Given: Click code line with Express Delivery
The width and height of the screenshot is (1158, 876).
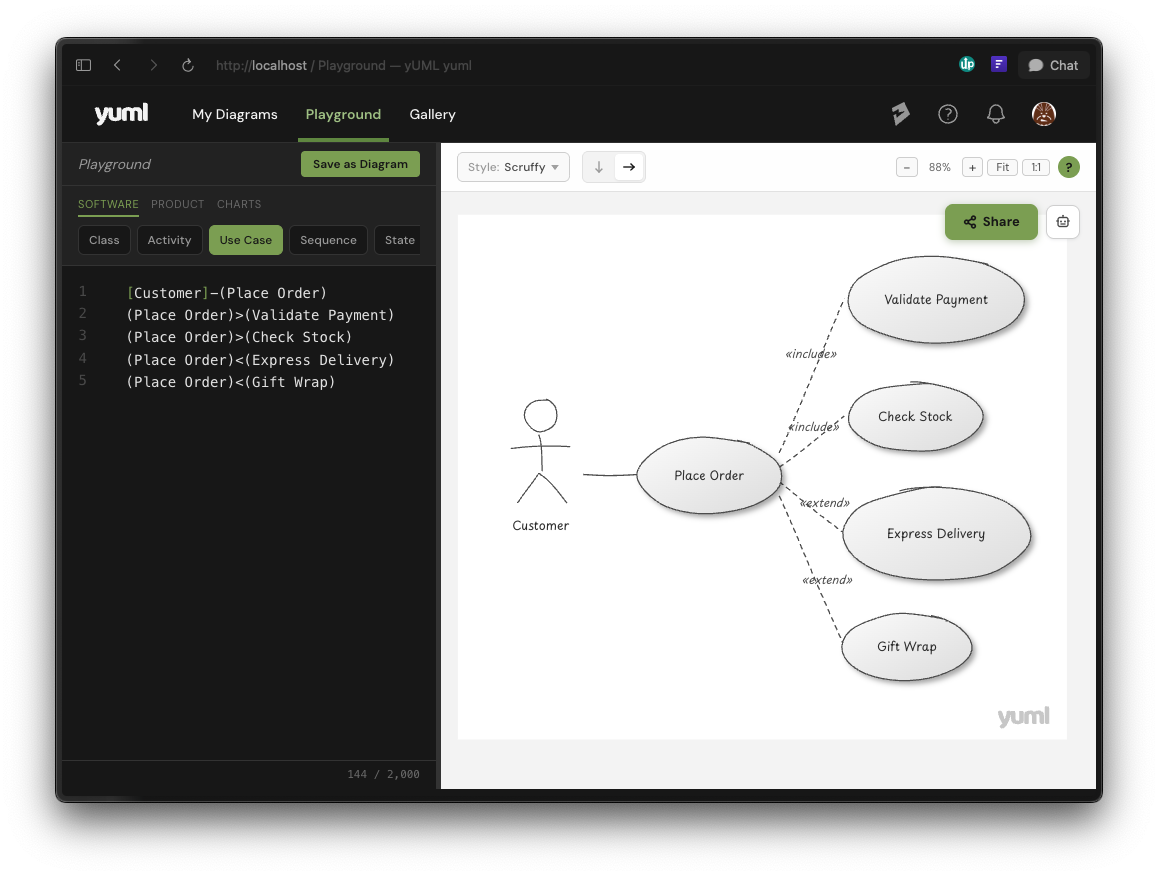Looking at the screenshot, I should [x=260, y=360].
